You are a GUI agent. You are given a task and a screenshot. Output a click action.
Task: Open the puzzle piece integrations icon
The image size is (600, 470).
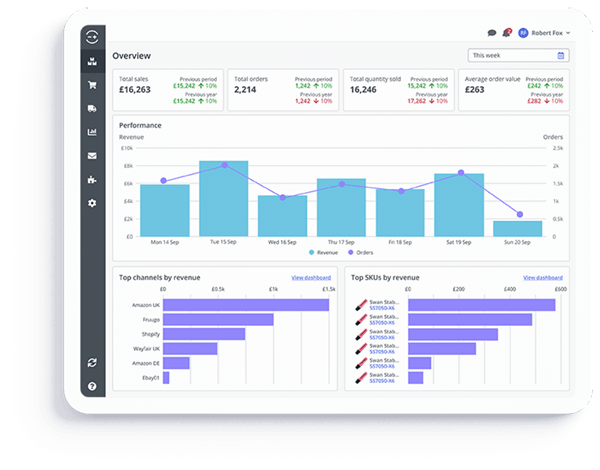[x=92, y=180]
